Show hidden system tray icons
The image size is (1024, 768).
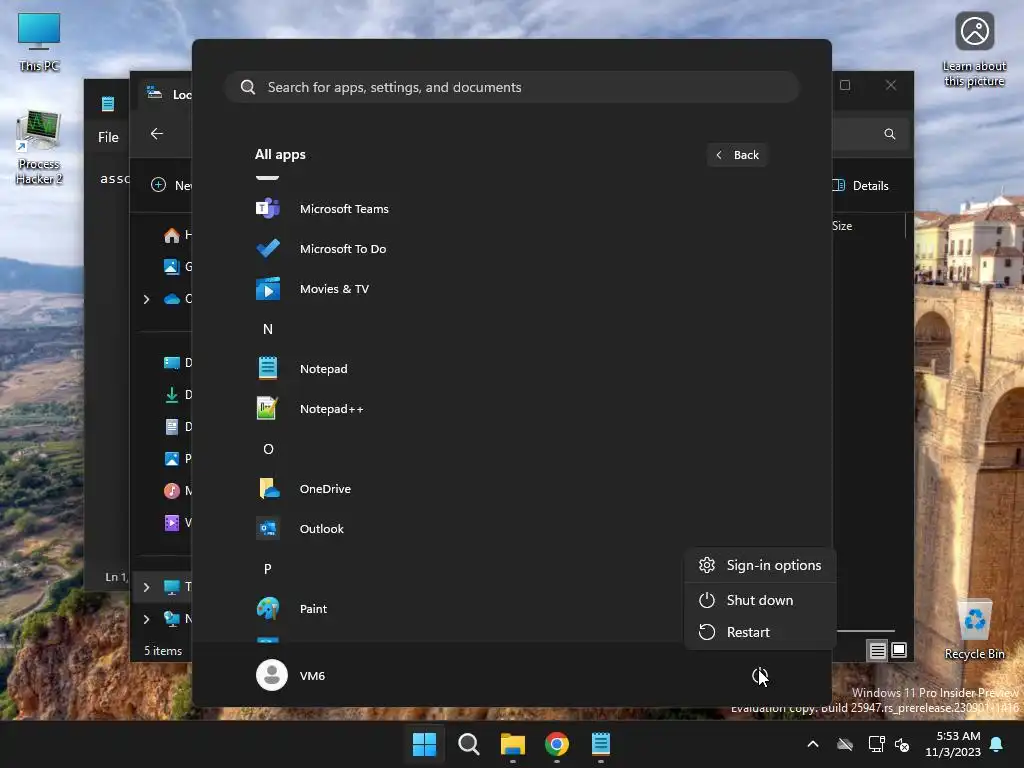click(813, 744)
